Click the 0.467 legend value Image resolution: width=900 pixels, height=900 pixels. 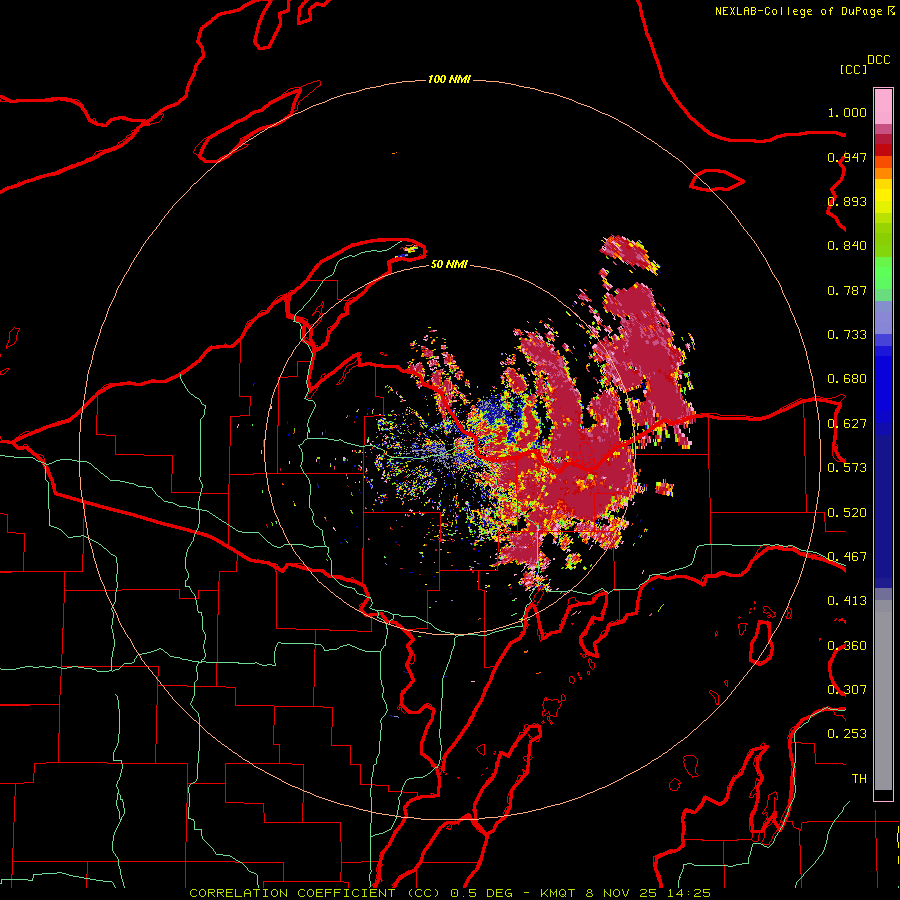[x=847, y=557]
